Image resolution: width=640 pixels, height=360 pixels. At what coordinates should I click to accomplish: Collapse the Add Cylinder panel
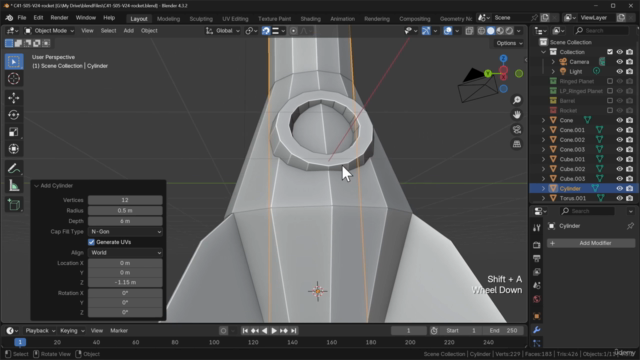(x=36, y=186)
